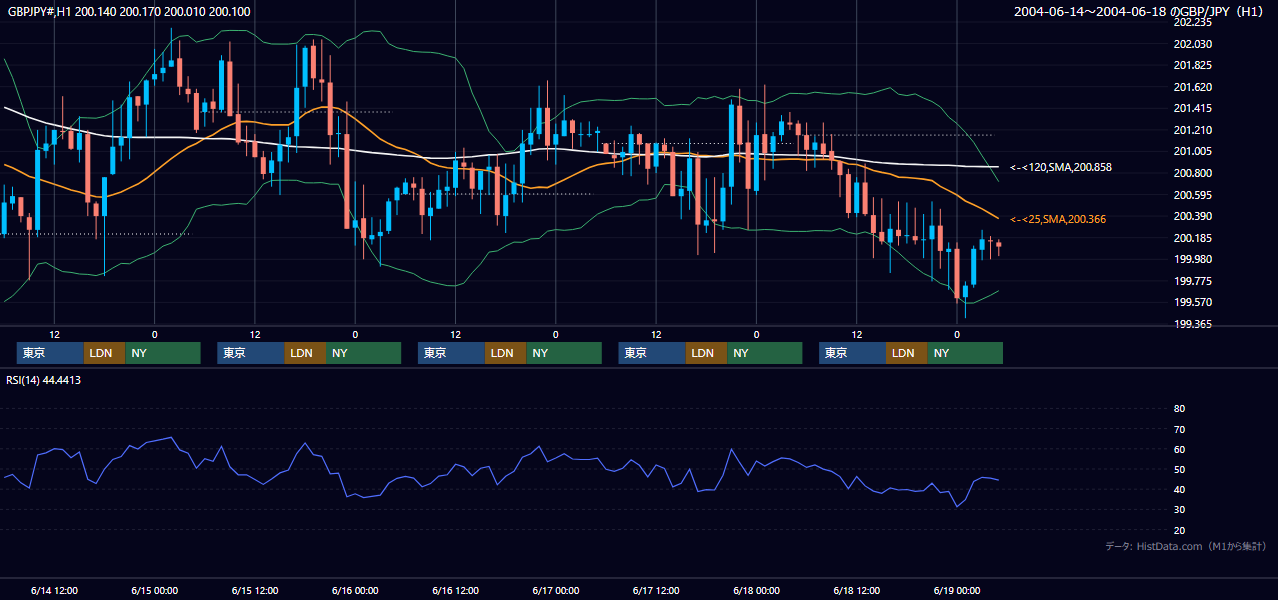Click the 6/15 12:00 date axis label

point(255,591)
